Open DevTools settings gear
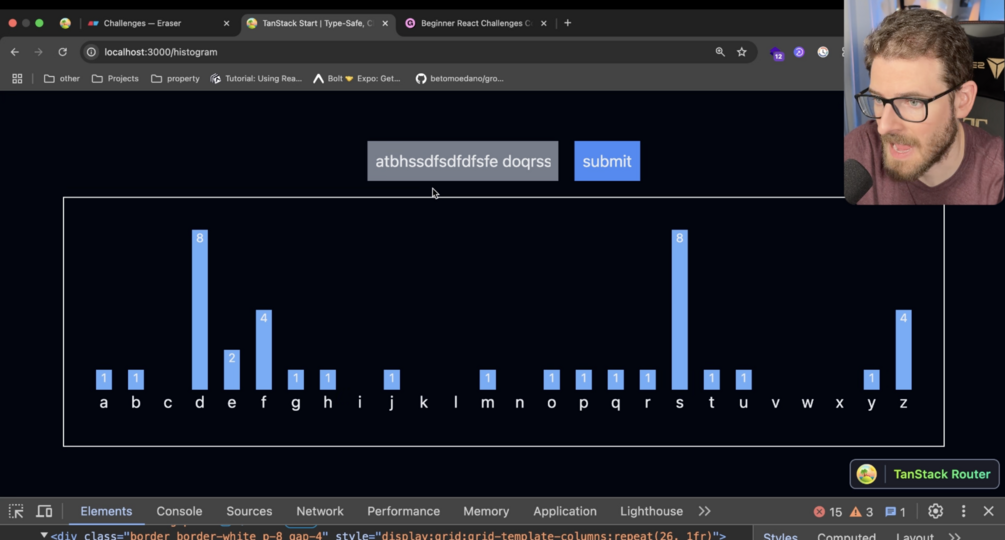Image resolution: width=1005 pixels, height=540 pixels. [935, 511]
